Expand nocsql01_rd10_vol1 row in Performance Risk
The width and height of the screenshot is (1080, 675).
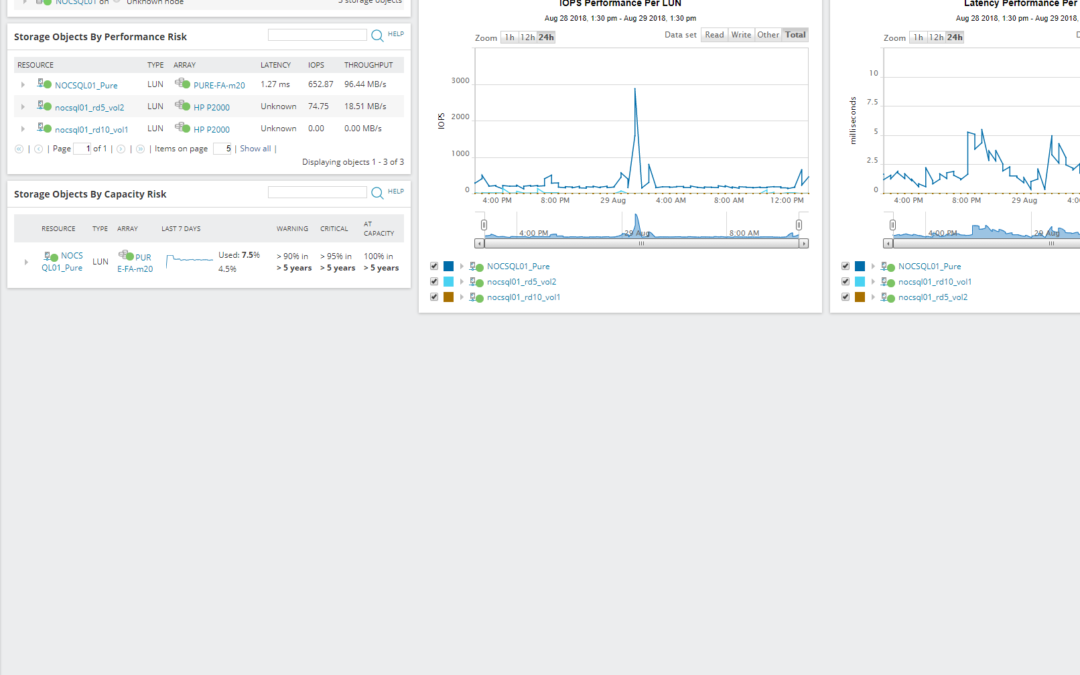[23, 129]
